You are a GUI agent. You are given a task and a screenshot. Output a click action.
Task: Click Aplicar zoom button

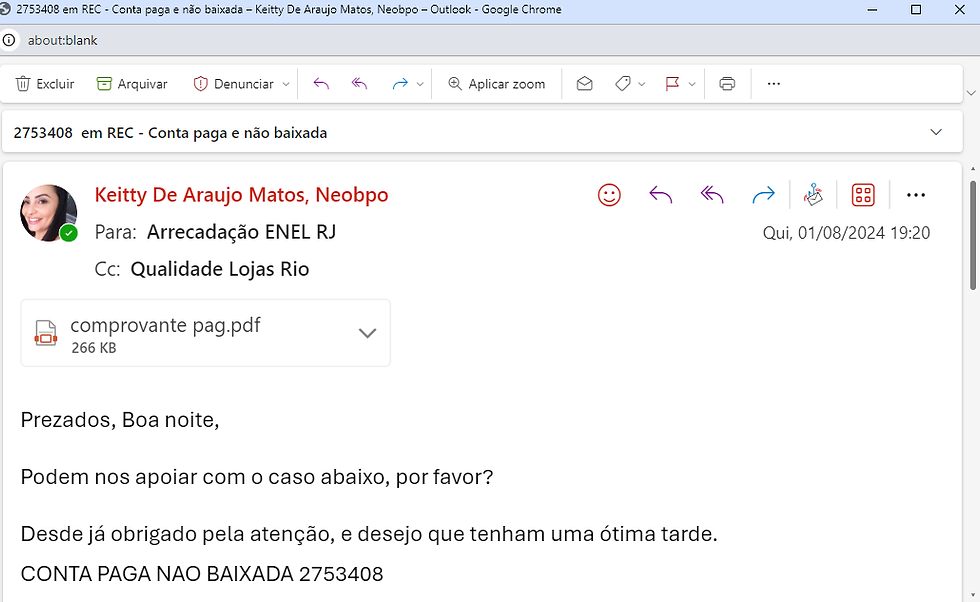(497, 84)
